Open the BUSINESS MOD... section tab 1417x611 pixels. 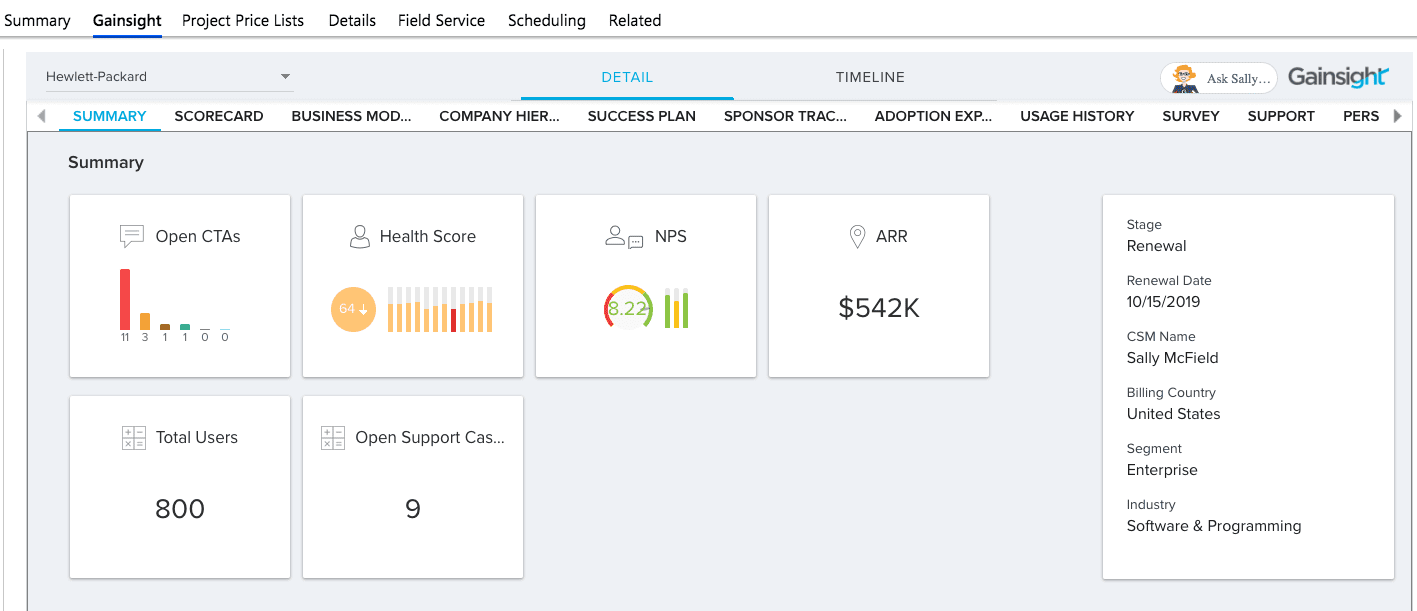coord(351,116)
